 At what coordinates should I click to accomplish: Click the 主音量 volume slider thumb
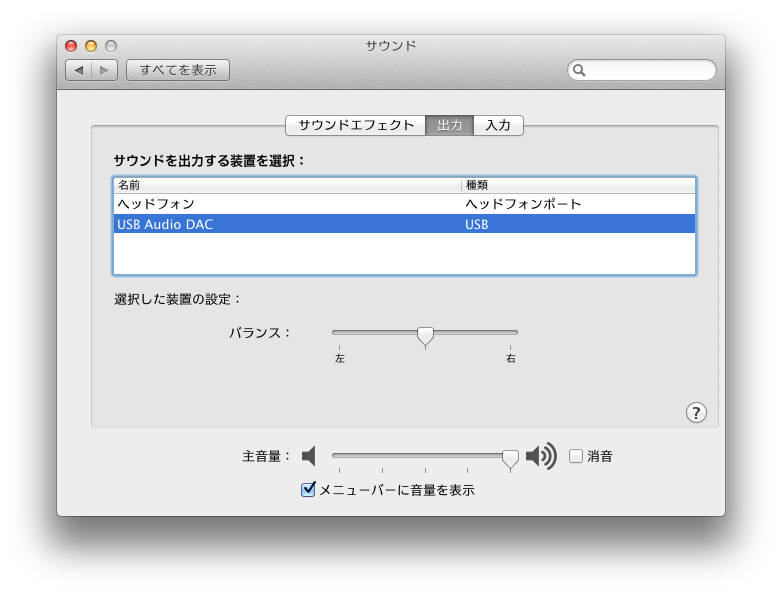[x=510, y=458]
